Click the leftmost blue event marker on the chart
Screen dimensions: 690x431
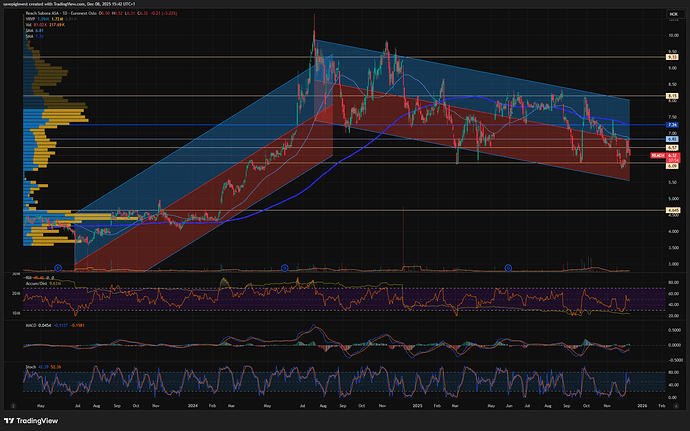[x=59, y=267]
